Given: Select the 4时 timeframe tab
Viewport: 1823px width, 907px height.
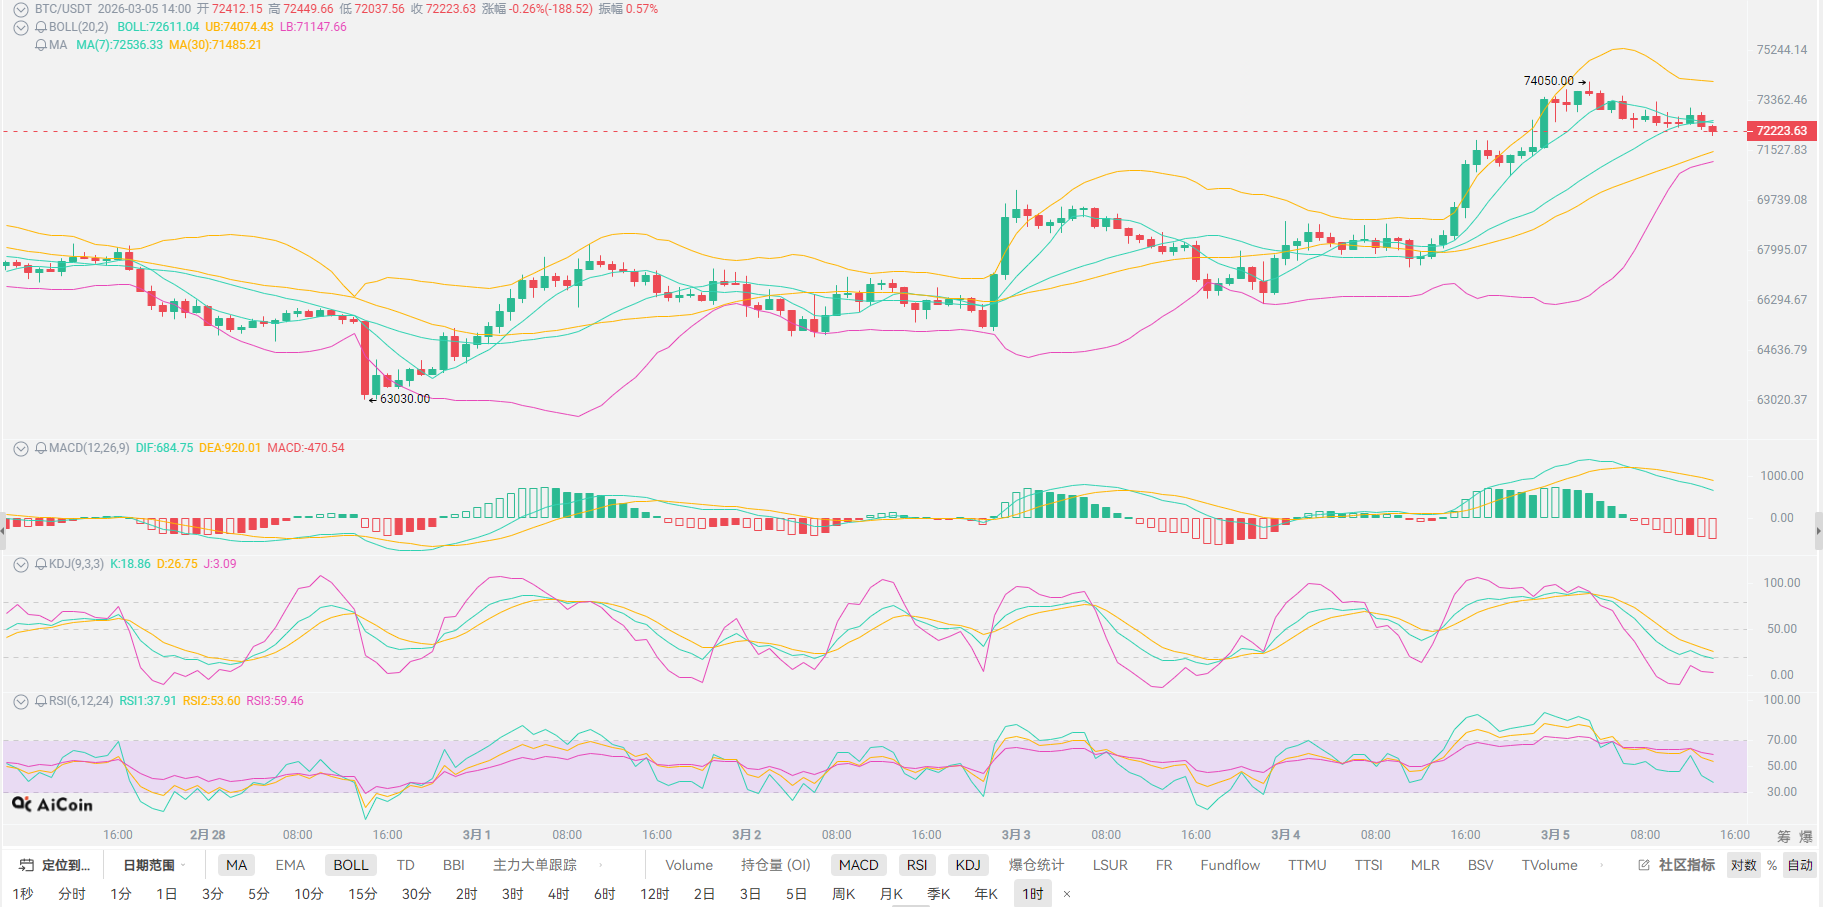Looking at the screenshot, I should click(x=558, y=894).
